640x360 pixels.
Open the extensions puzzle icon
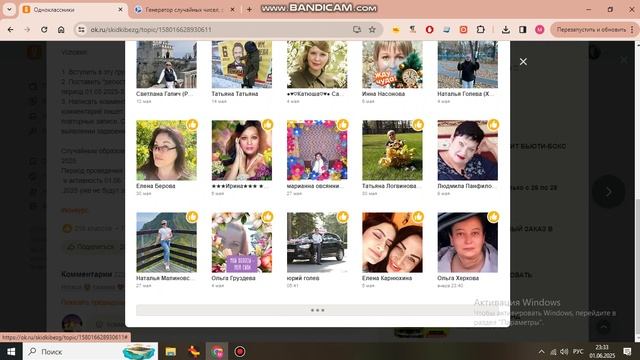pos(480,29)
